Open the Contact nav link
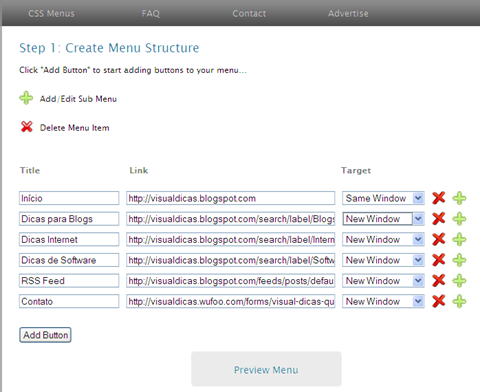This screenshot has height=392, width=480. pyautogui.click(x=249, y=13)
